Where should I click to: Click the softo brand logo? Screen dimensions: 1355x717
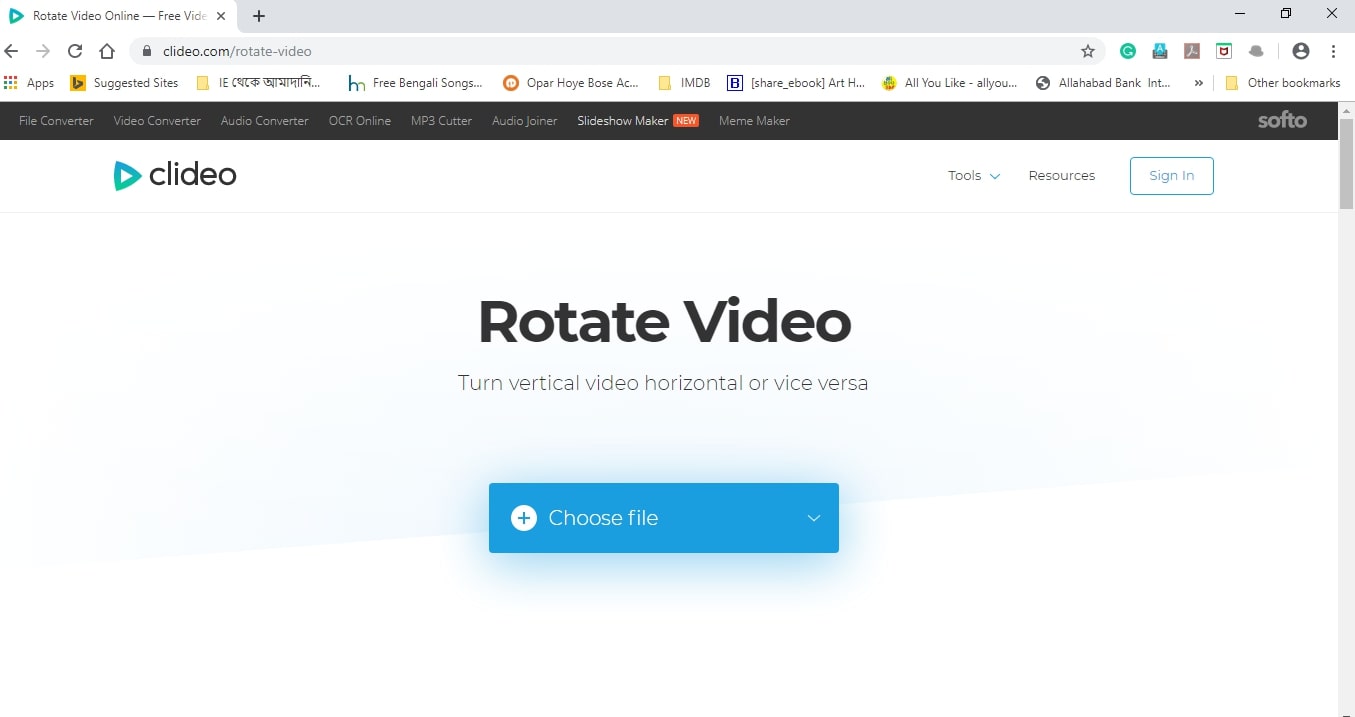[1282, 120]
